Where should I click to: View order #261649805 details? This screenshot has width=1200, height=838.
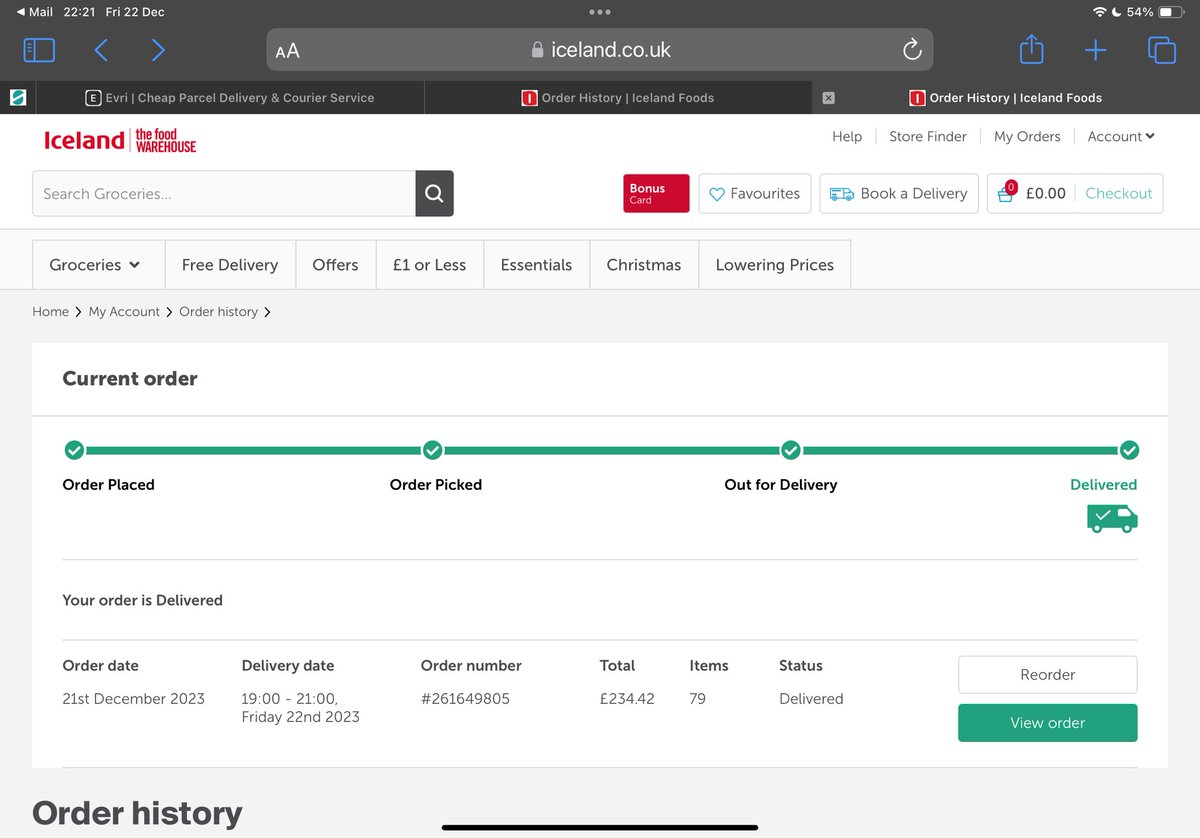click(x=1047, y=723)
